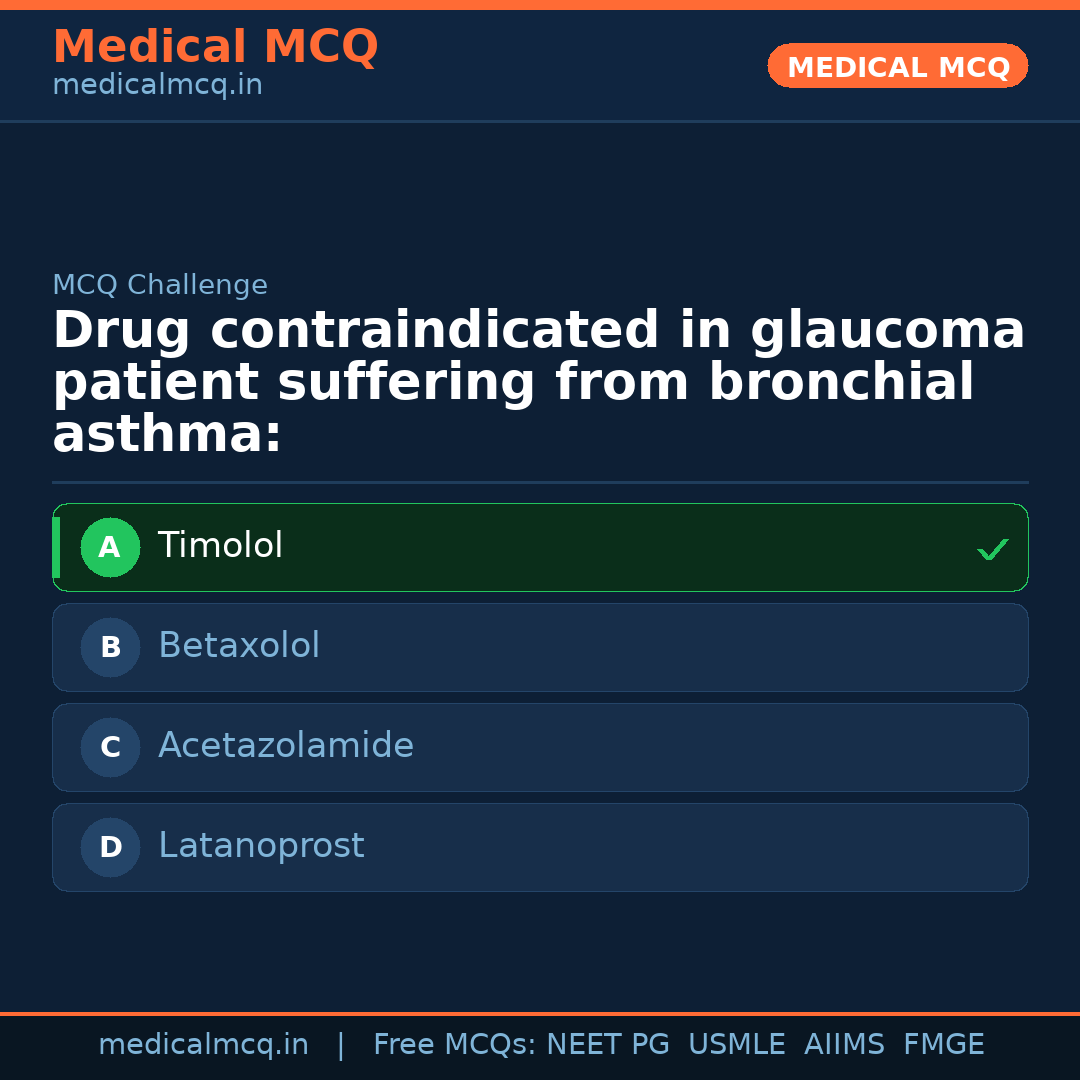
Task: Click the green A option circle
Action: (x=110, y=547)
